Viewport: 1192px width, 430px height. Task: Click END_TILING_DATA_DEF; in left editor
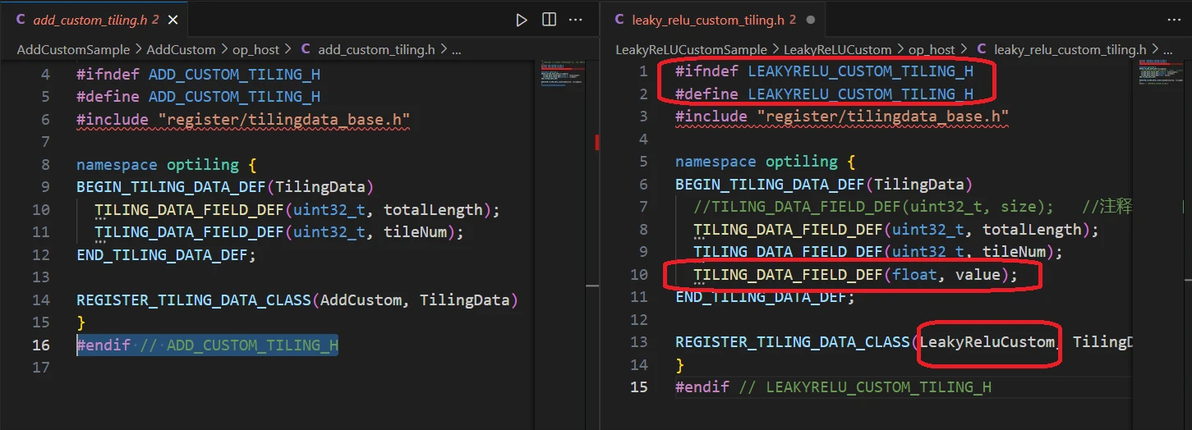coord(166,255)
